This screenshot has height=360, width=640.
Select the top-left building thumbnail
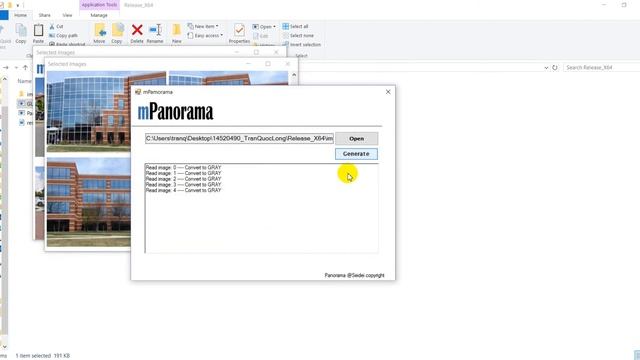107,111
